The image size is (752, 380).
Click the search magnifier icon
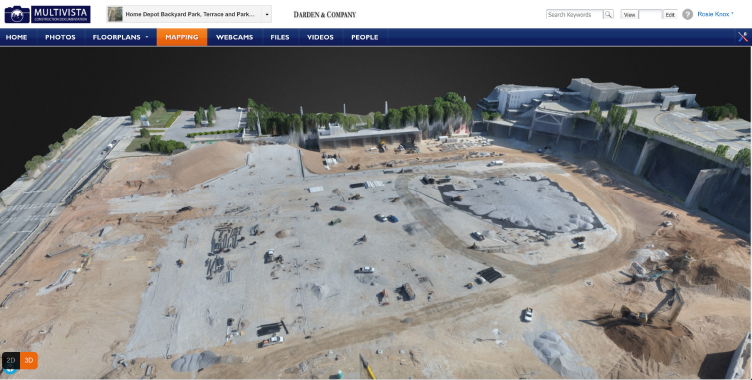click(x=608, y=14)
